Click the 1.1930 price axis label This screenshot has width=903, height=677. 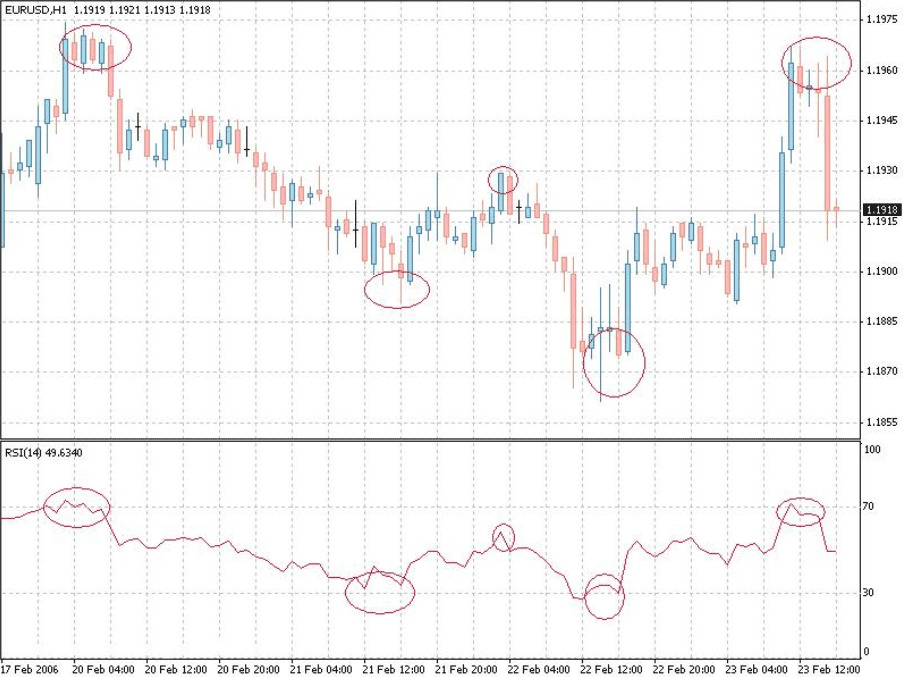(x=882, y=170)
